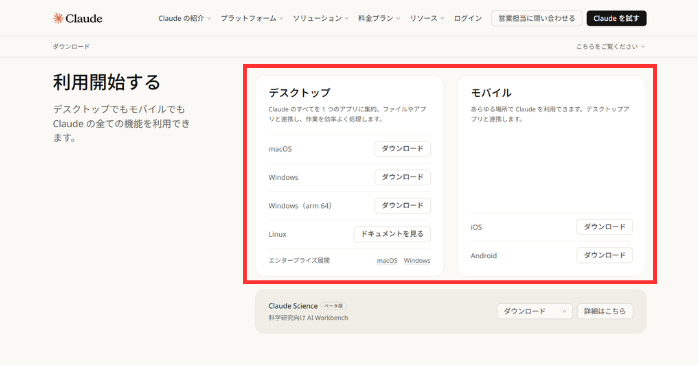Expand the リソース menu
Image resolution: width=698 pixels, height=365 pixels.
pos(427,18)
